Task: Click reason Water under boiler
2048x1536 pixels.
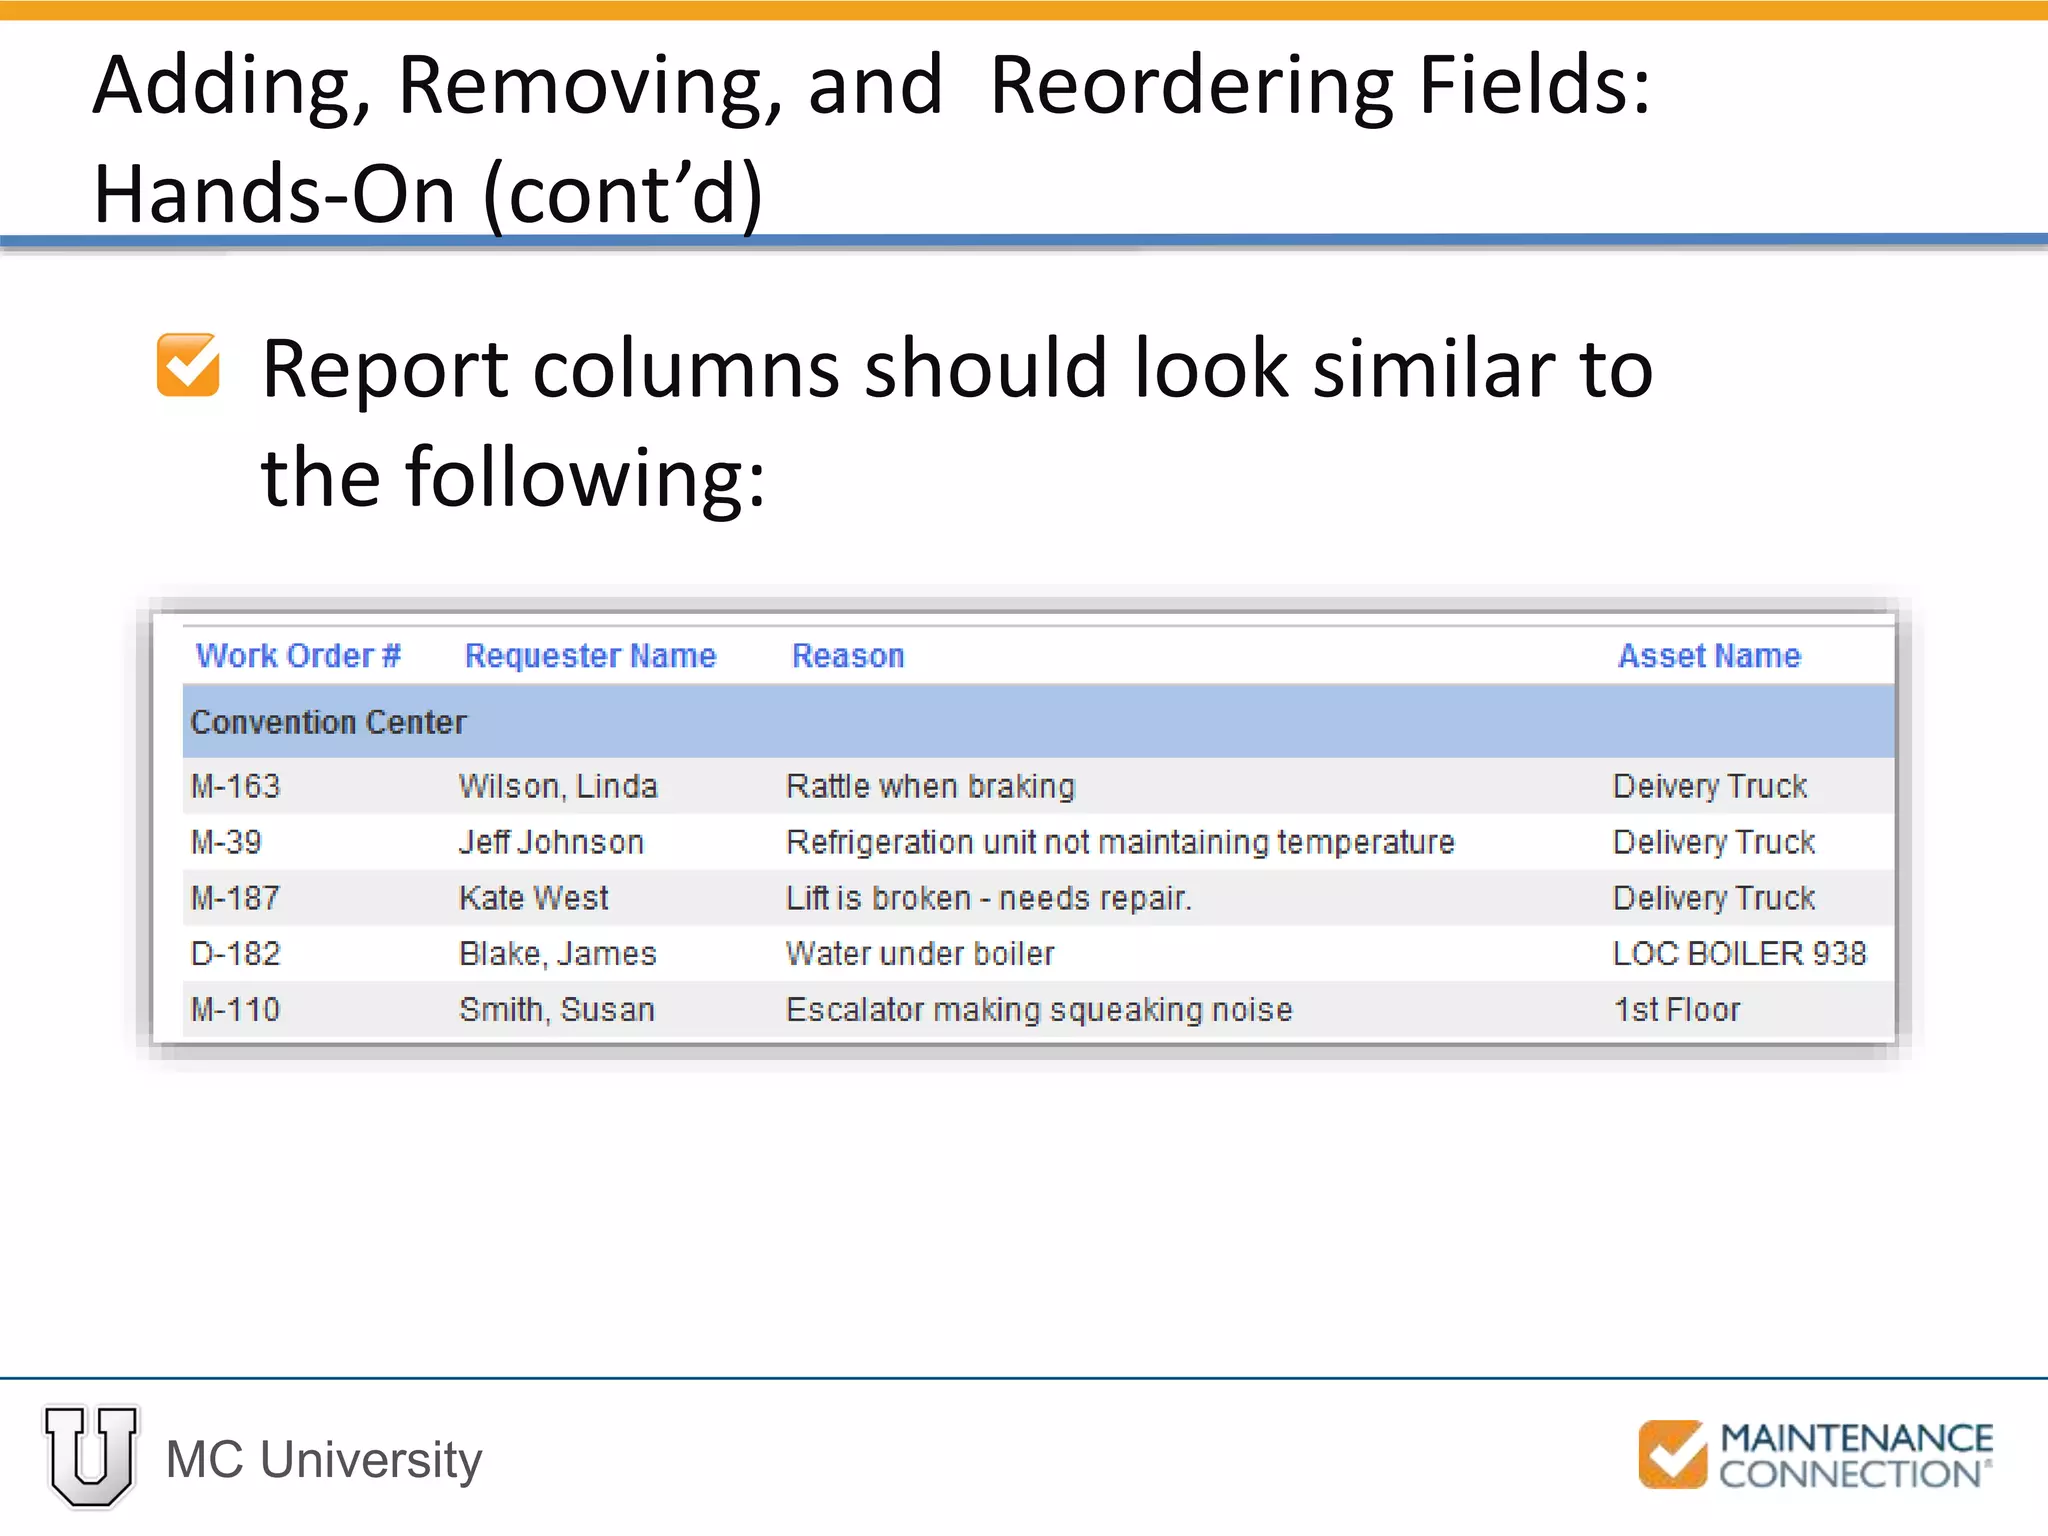Action: click(x=920, y=954)
